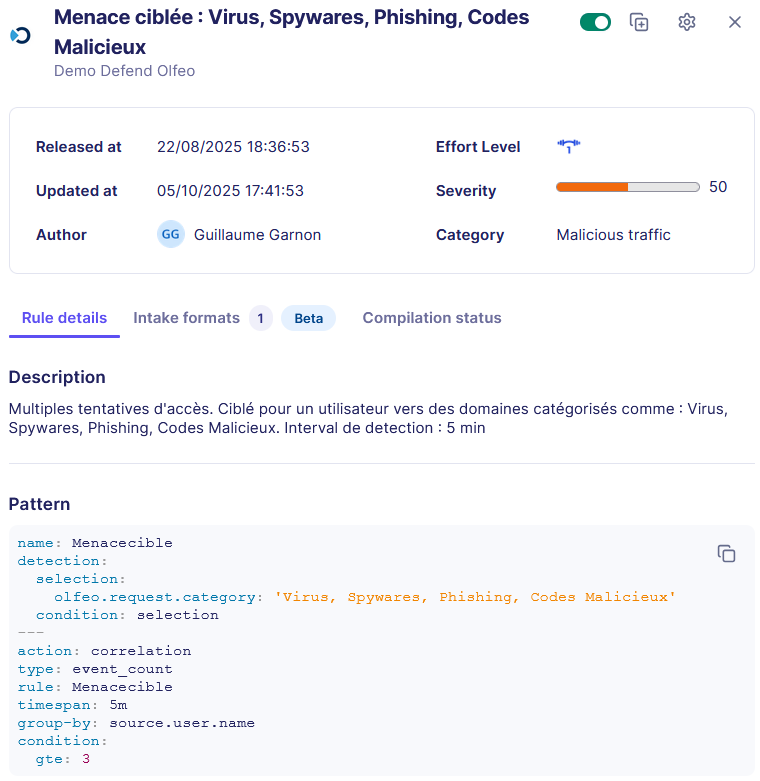The height and width of the screenshot is (781, 760).
Task: Disable the rule with the green toggle
Action: coord(595,22)
